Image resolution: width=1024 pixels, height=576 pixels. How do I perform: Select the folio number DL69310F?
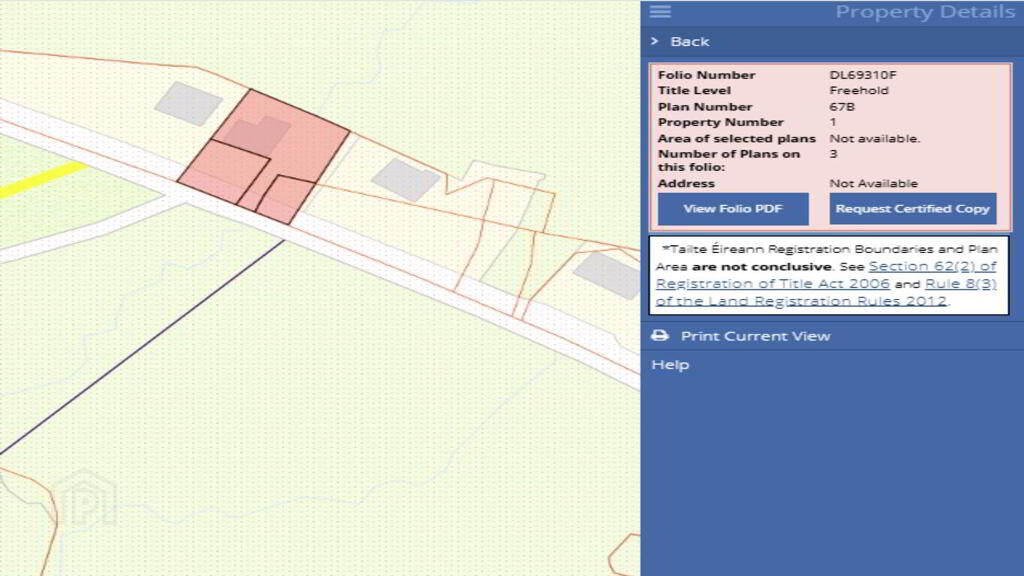[x=862, y=75]
